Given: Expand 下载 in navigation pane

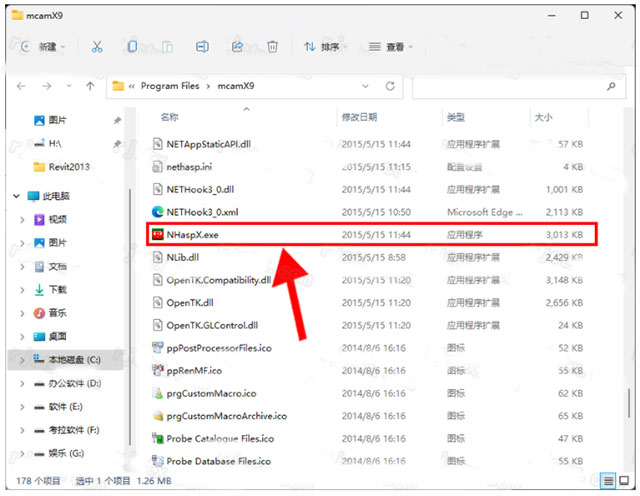Looking at the screenshot, I should (22, 290).
